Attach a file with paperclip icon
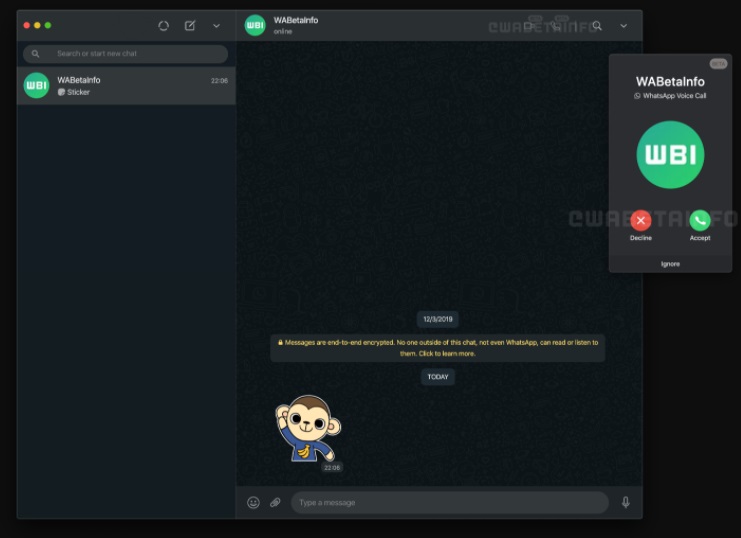Viewport: 741px width, 538px height. tap(275, 503)
